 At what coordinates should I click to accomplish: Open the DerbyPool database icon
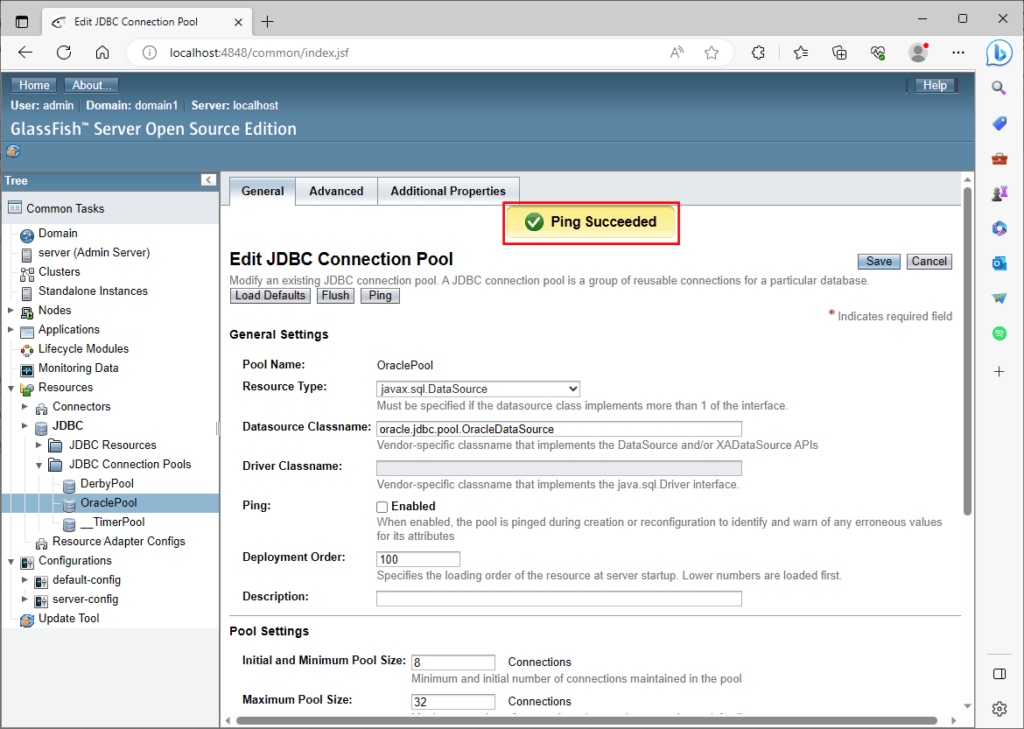pyautogui.click(x=69, y=484)
